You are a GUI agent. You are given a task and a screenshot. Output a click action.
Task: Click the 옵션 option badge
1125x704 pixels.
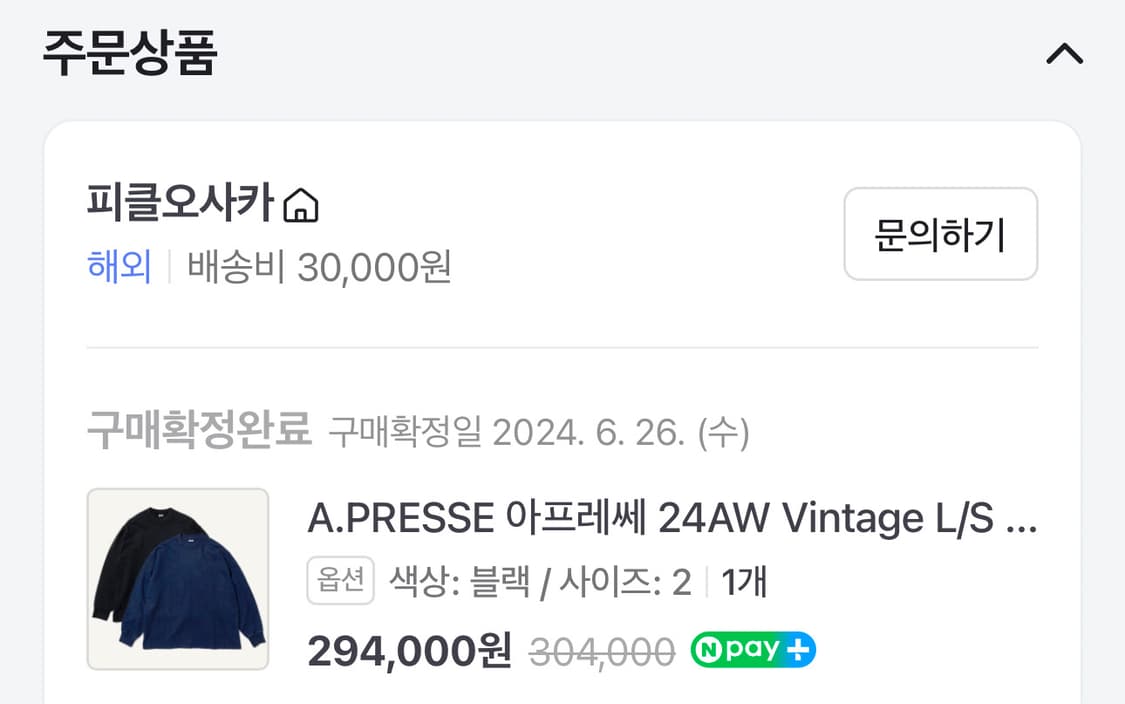point(340,580)
